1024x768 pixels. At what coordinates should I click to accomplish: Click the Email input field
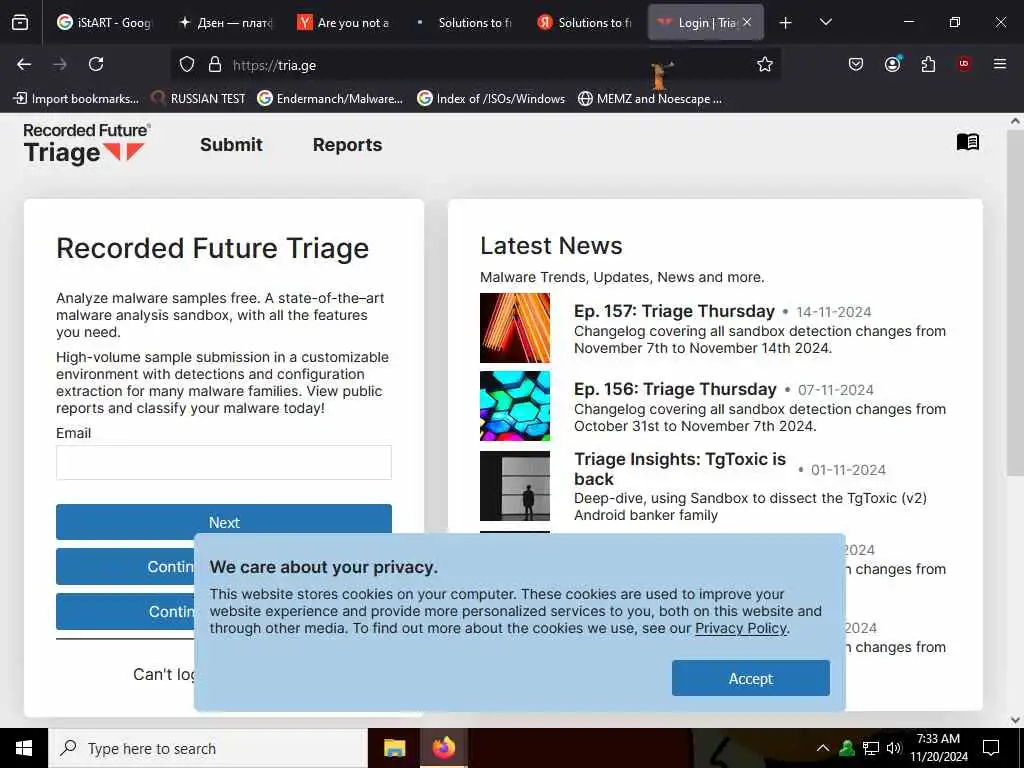[224, 462]
